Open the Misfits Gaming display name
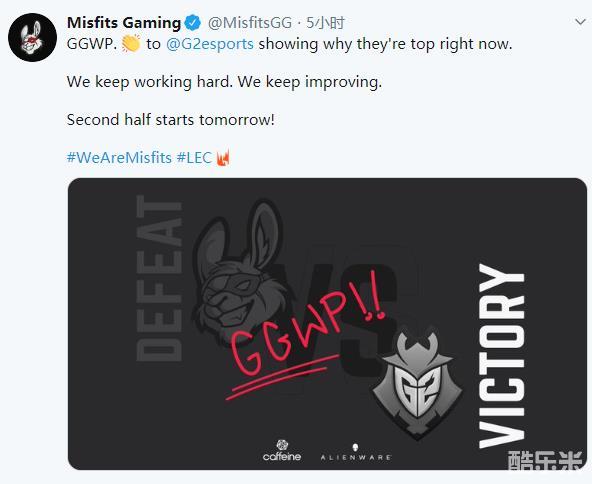Image resolution: width=592 pixels, height=484 pixels. tap(124, 23)
